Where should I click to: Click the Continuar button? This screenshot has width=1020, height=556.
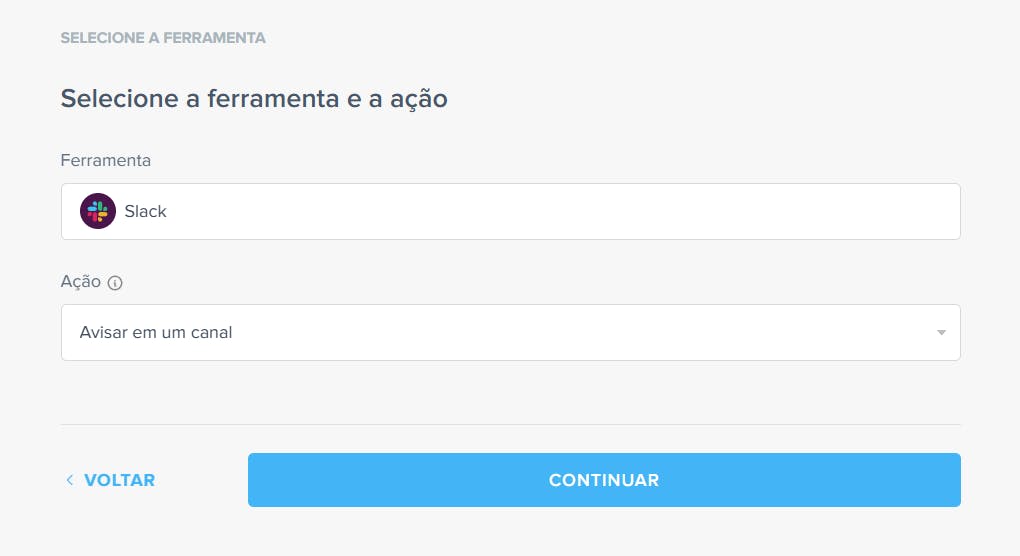[x=604, y=480]
